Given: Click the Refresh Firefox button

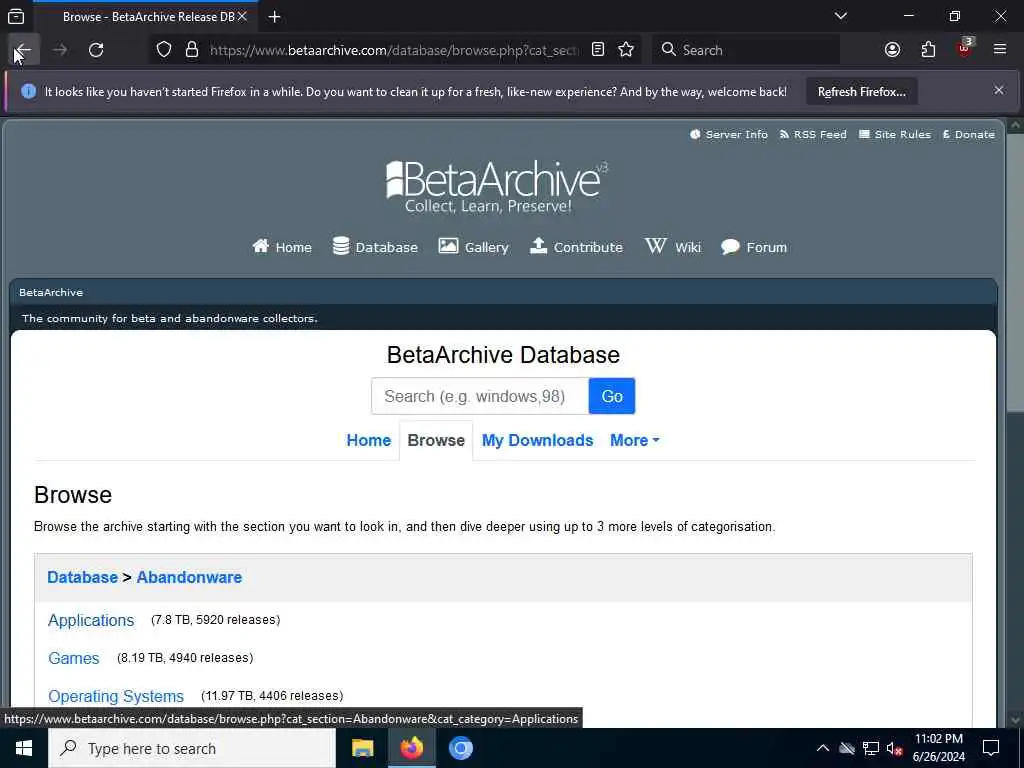Looking at the screenshot, I should 861,92.
